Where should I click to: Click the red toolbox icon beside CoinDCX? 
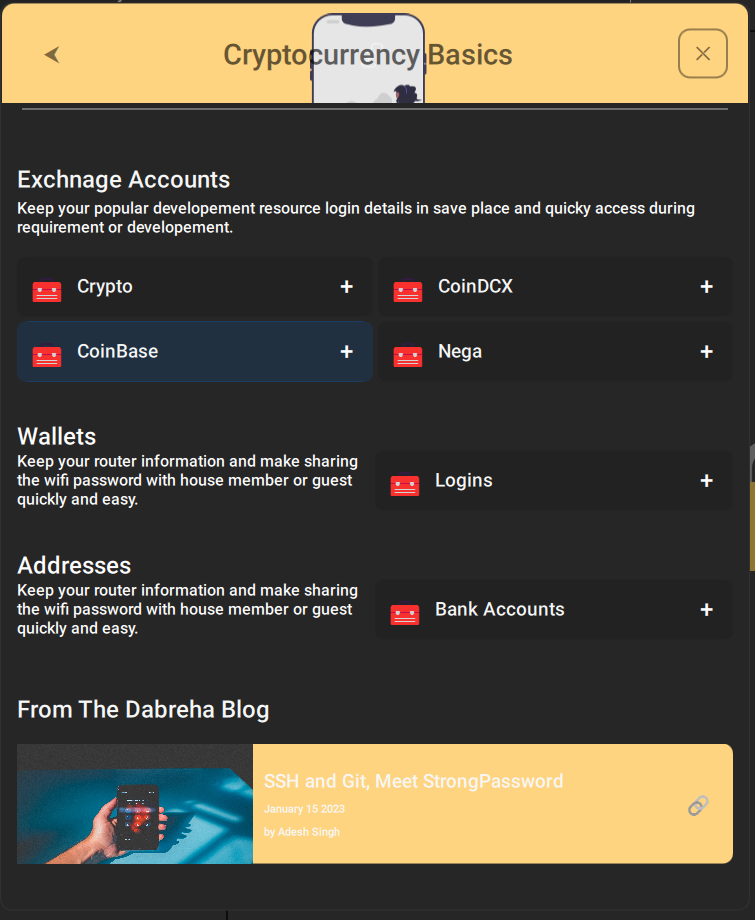pos(408,290)
